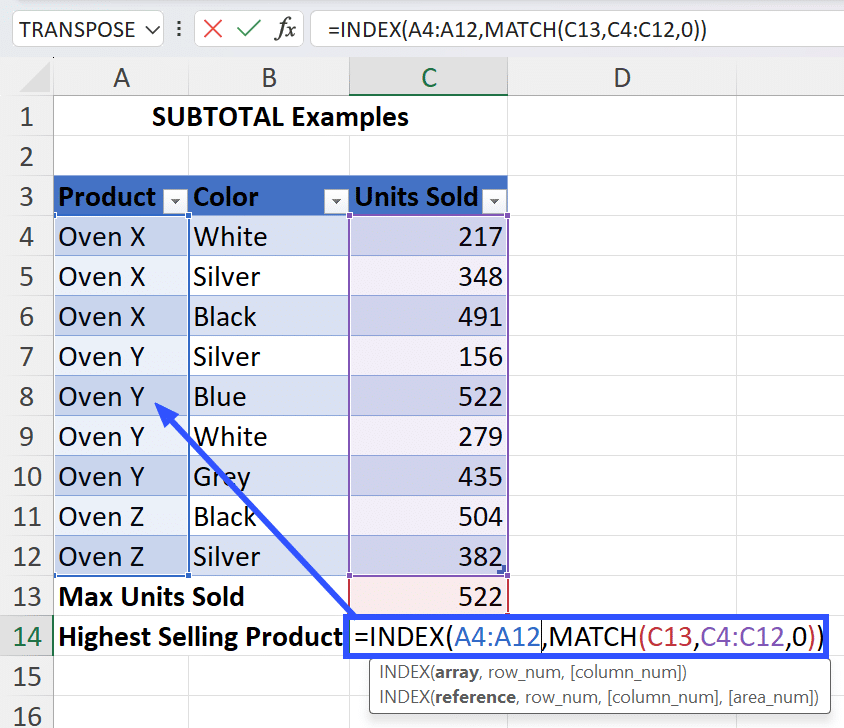Image resolution: width=844 pixels, height=728 pixels.
Task: Select row 14 header
Action: tap(26, 636)
